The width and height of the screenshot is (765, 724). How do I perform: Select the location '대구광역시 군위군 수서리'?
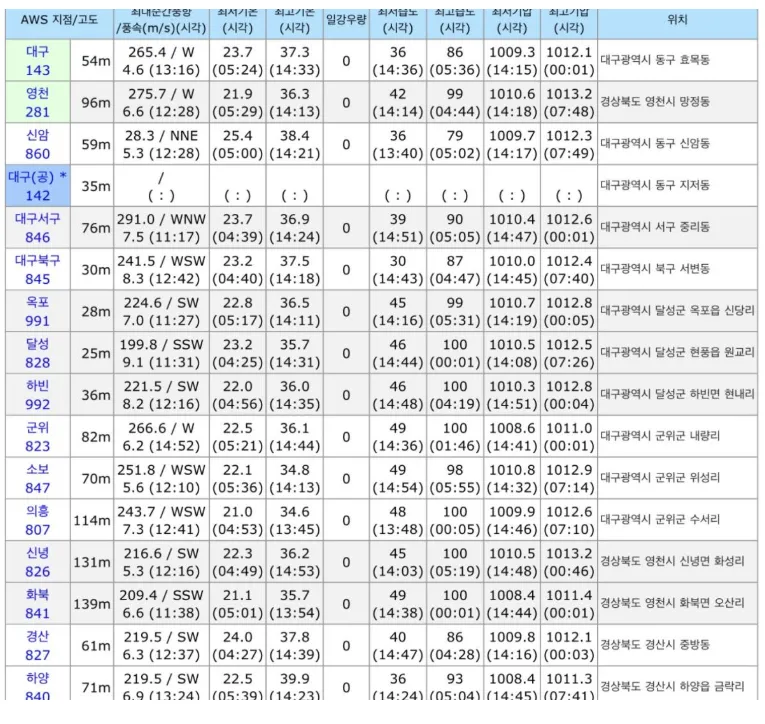pos(660,519)
